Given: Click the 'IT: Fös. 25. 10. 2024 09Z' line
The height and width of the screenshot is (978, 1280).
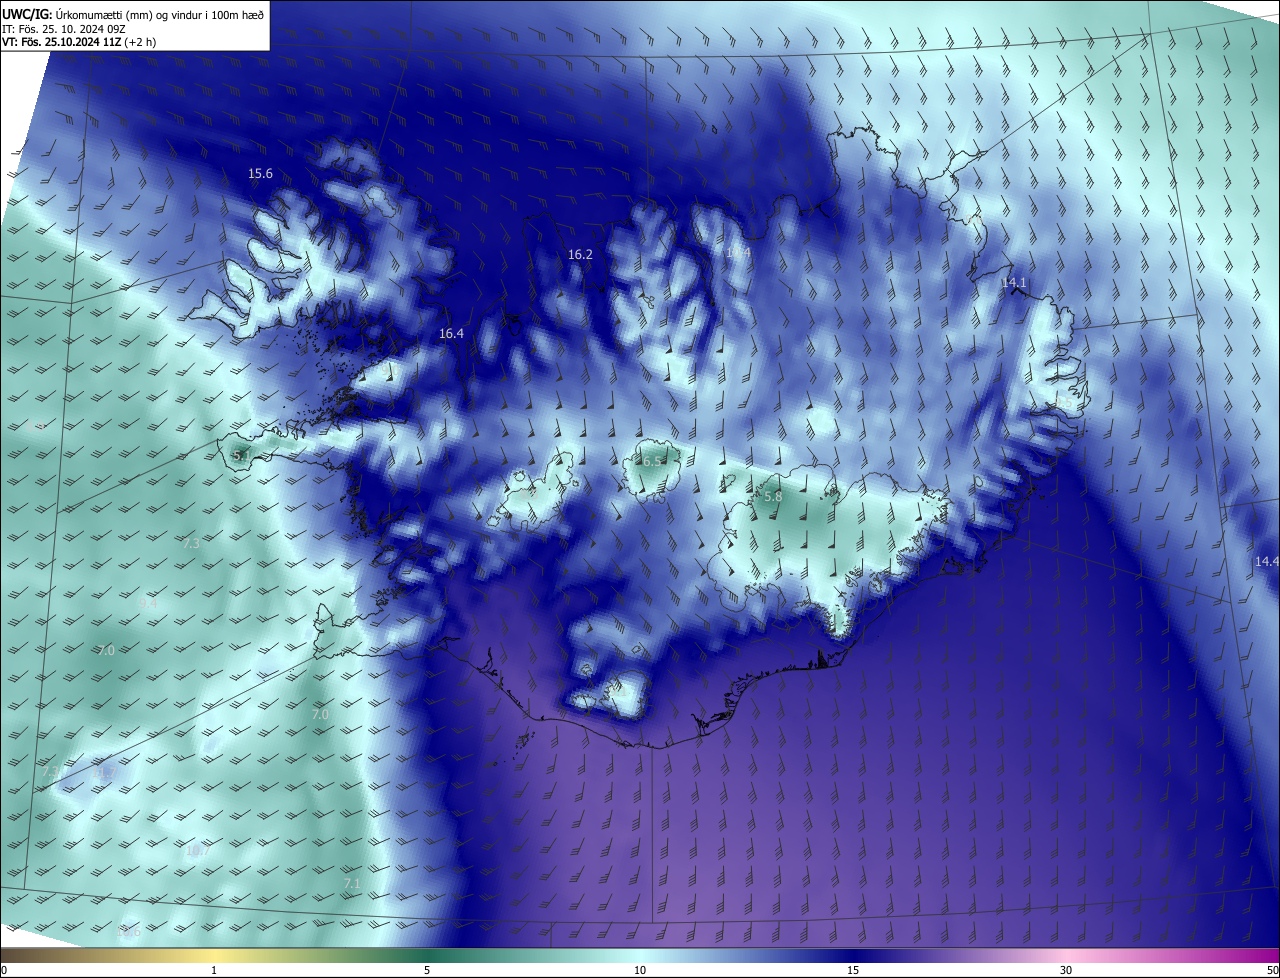Looking at the screenshot, I should (66, 29).
